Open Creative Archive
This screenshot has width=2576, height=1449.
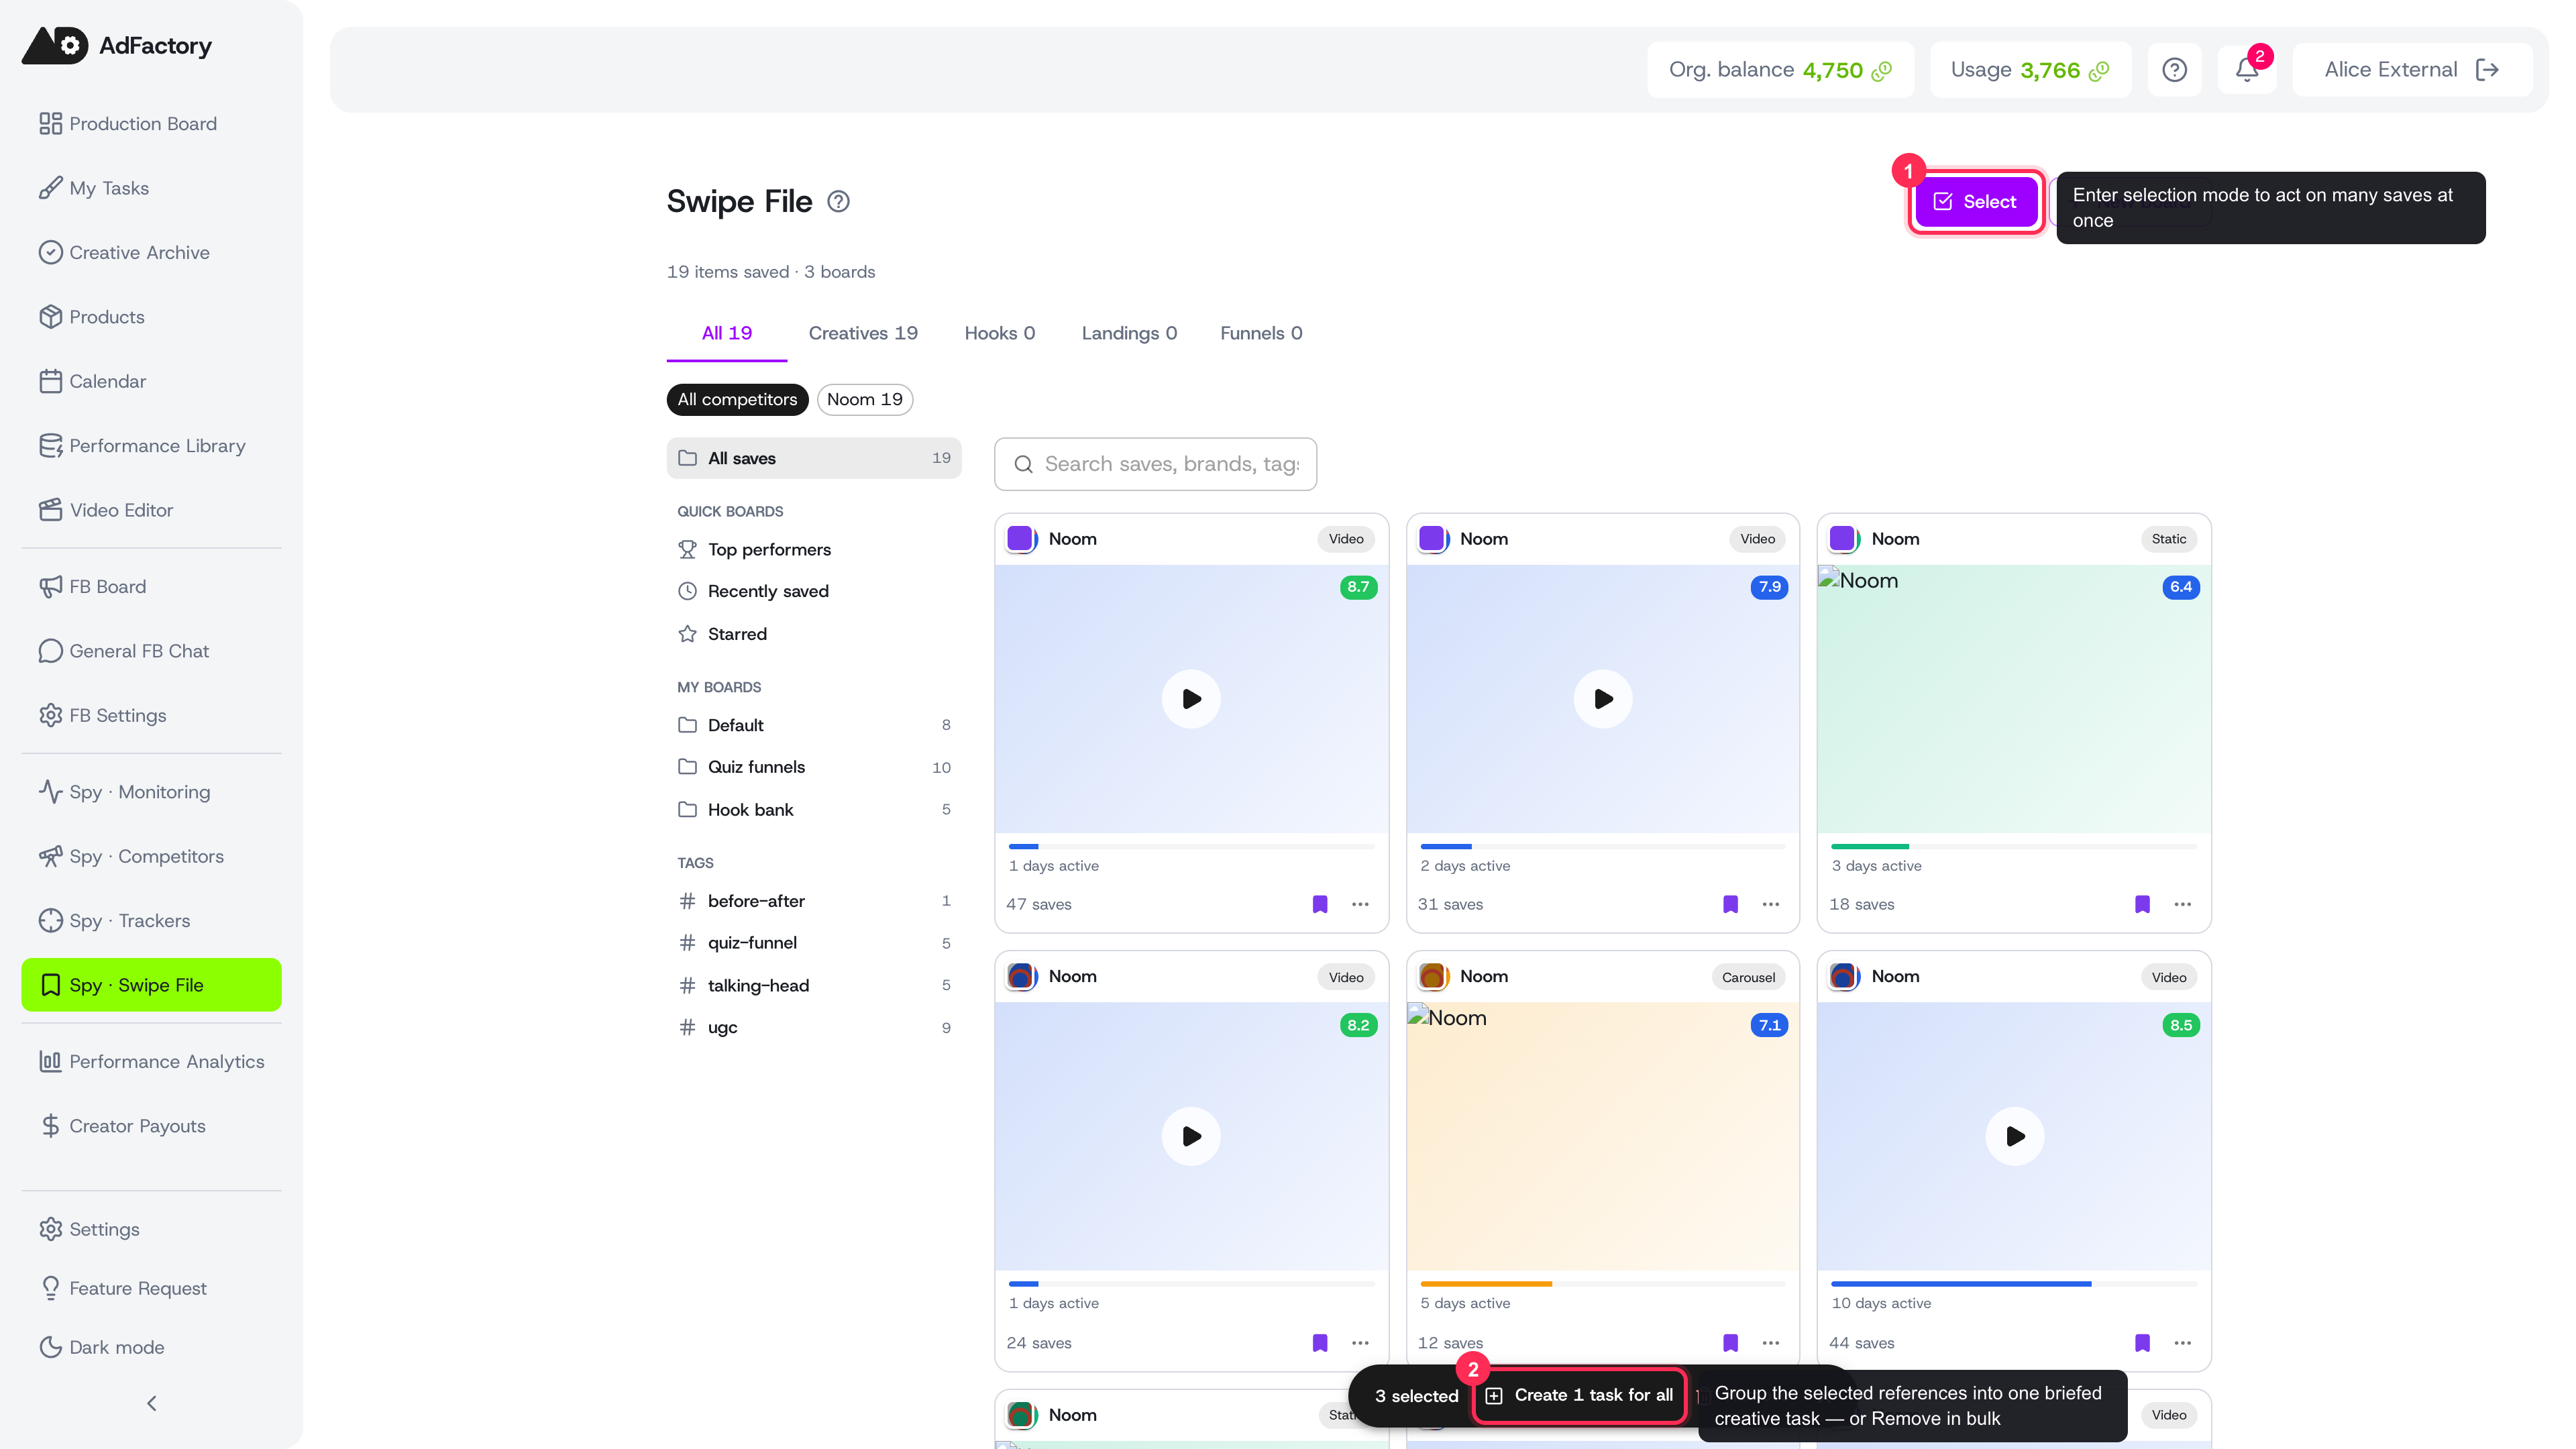[x=151, y=253]
